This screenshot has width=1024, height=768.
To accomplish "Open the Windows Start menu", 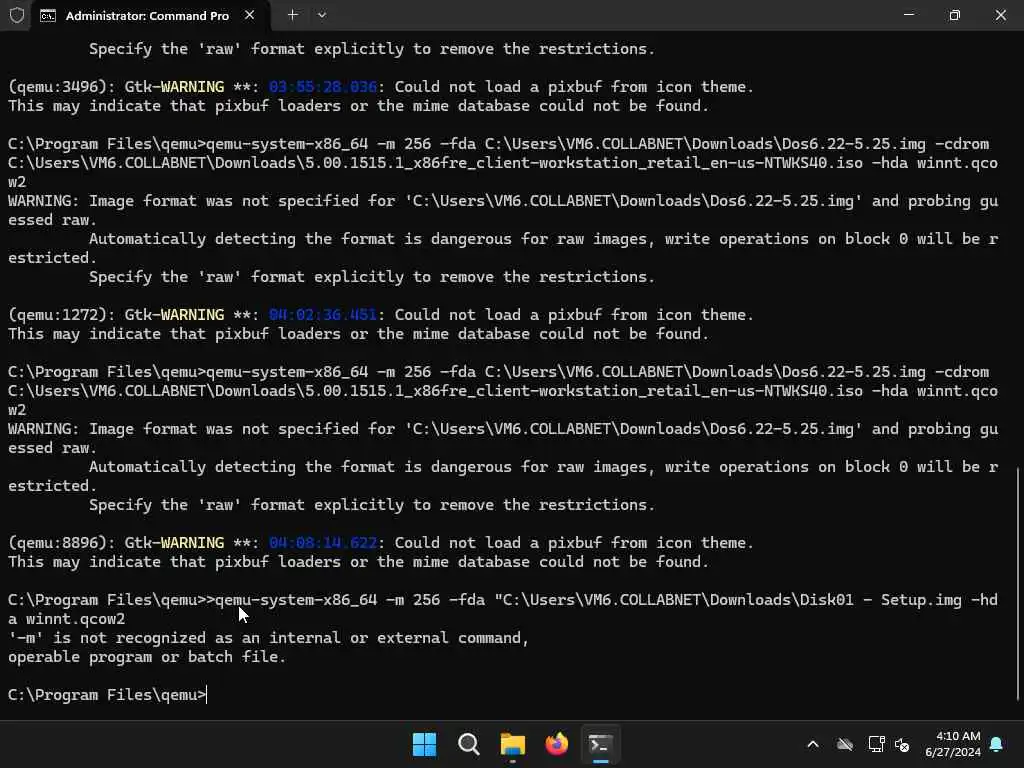I will pos(424,744).
